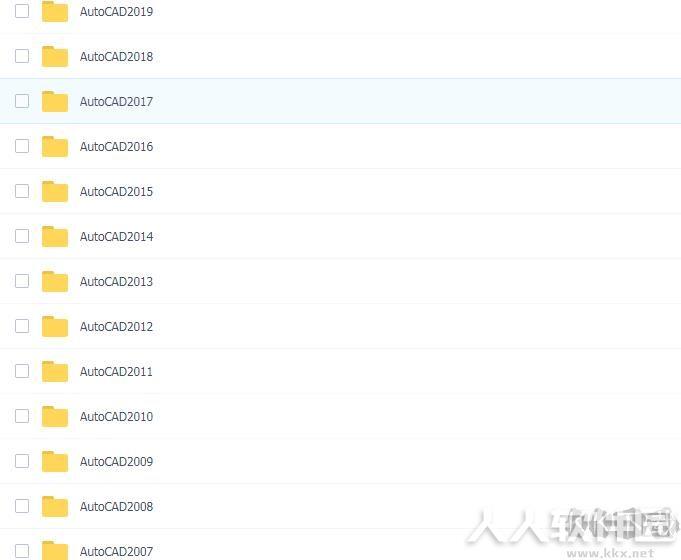Open the AutoCAD2007 name text
This screenshot has width=681, height=560.
(x=116, y=552)
